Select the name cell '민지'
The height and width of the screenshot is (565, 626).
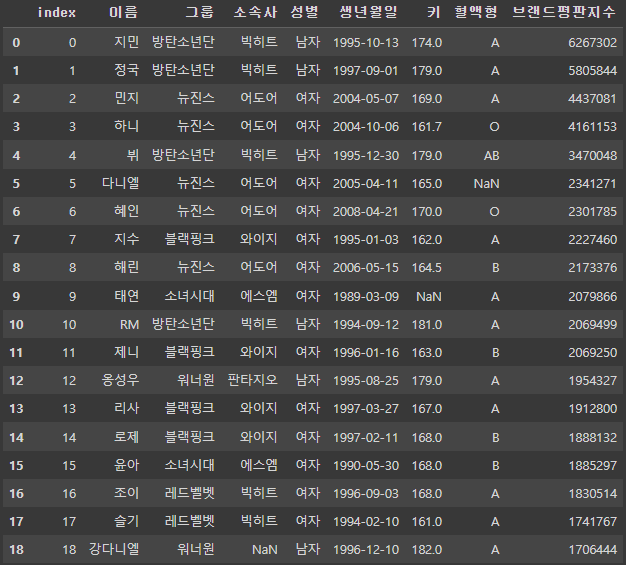(x=127, y=98)
